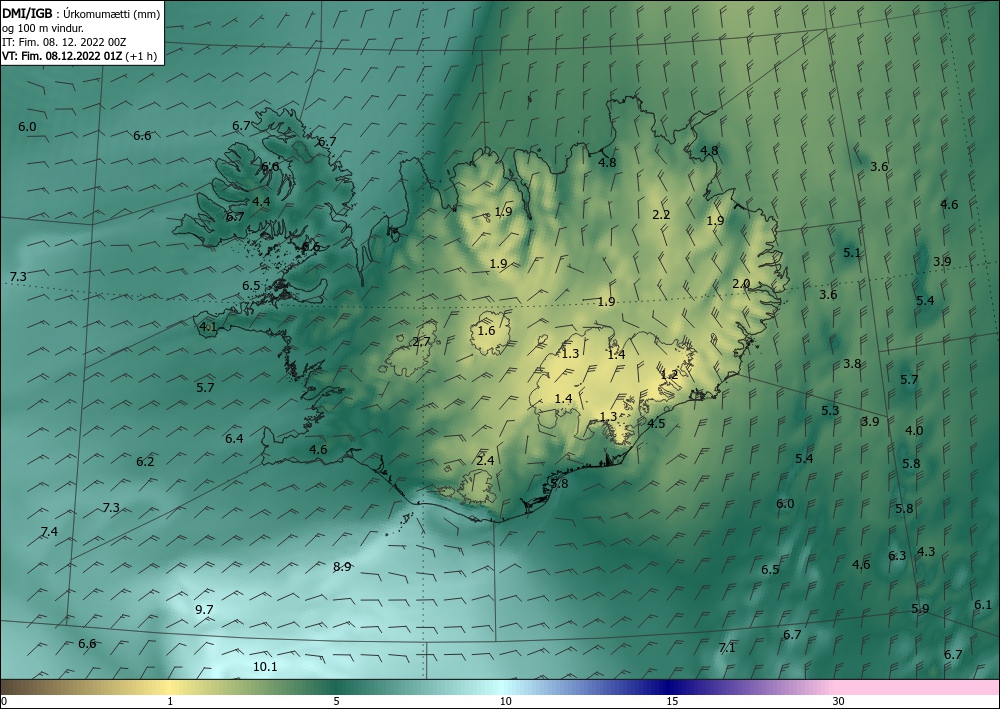Click the 7.4 value on the map

pyautogui.click(x=49, y=531)
